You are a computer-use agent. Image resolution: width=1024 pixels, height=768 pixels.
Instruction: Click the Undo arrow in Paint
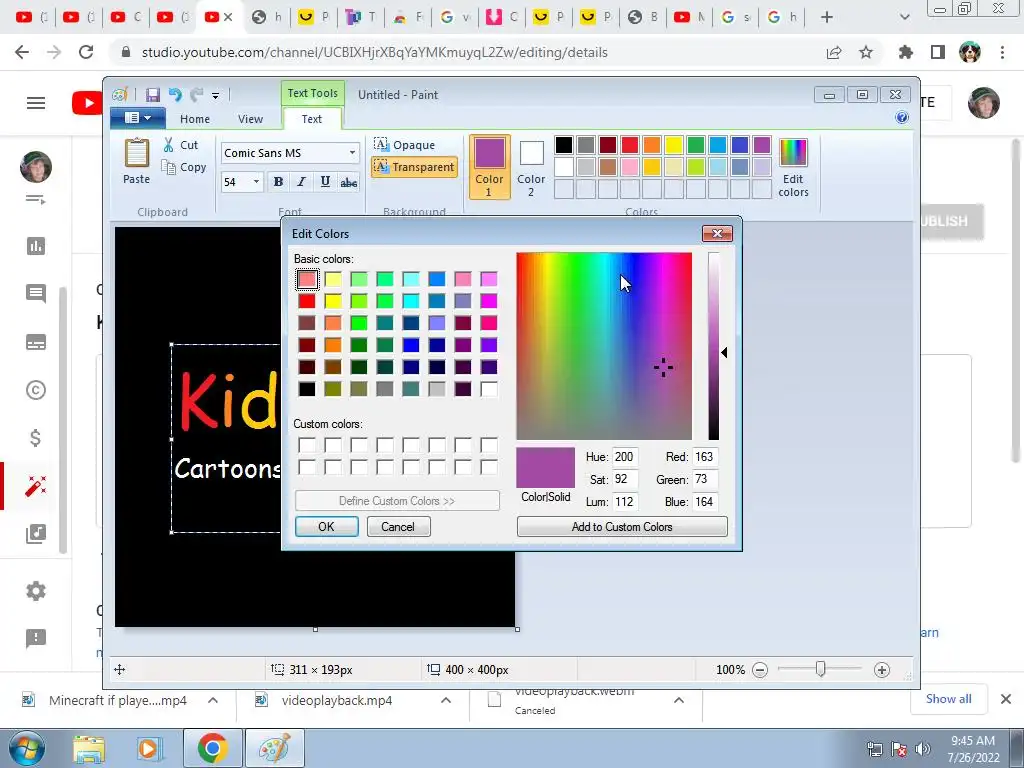(175, 95)
